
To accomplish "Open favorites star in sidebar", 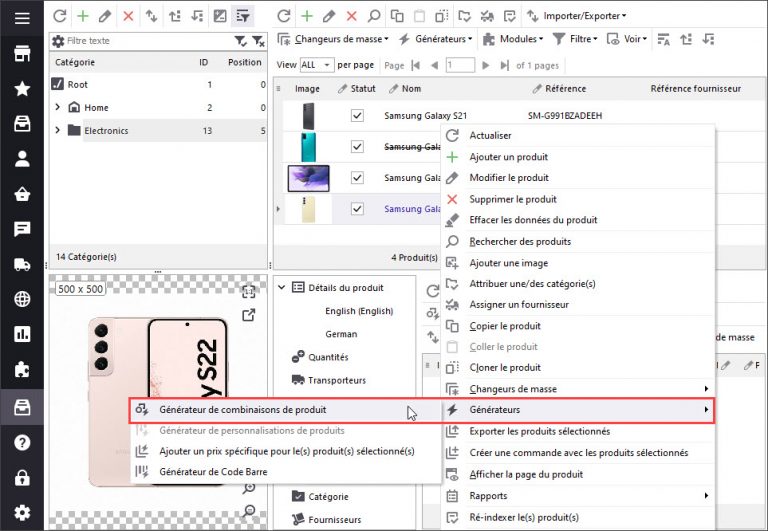I will (x=22, y=89).
